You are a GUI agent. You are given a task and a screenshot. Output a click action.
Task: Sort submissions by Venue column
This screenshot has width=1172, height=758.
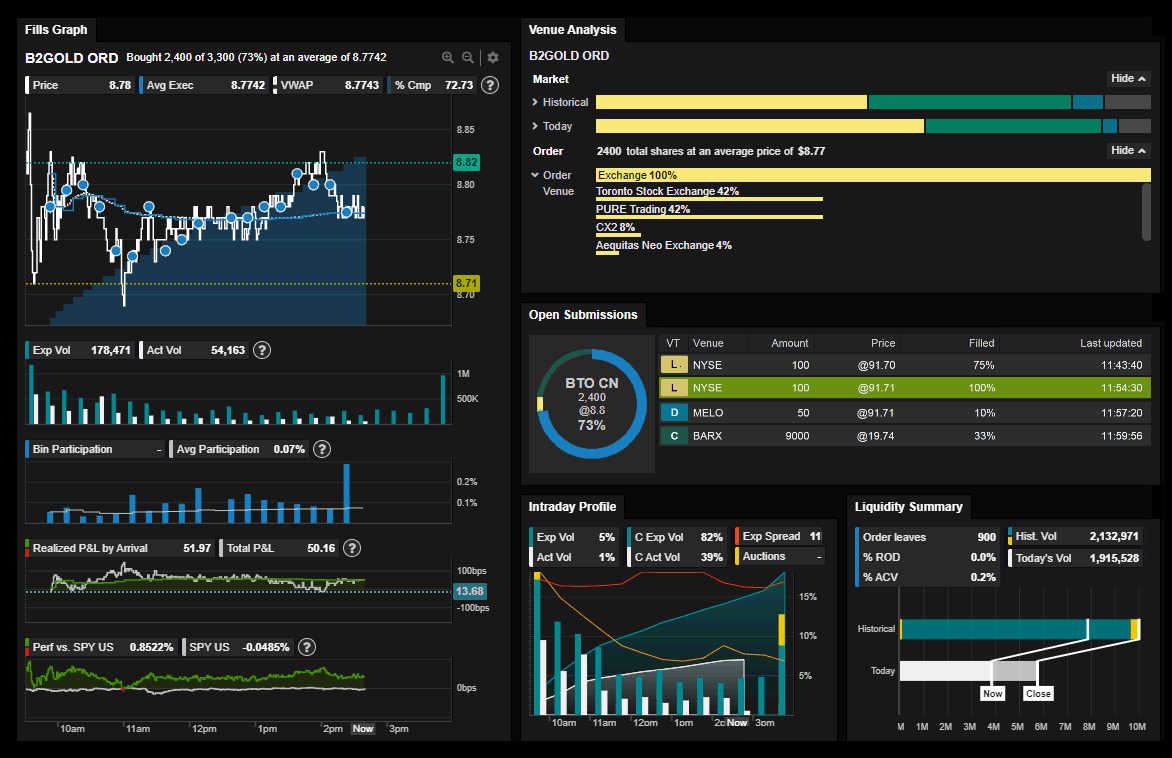[708, 343]
